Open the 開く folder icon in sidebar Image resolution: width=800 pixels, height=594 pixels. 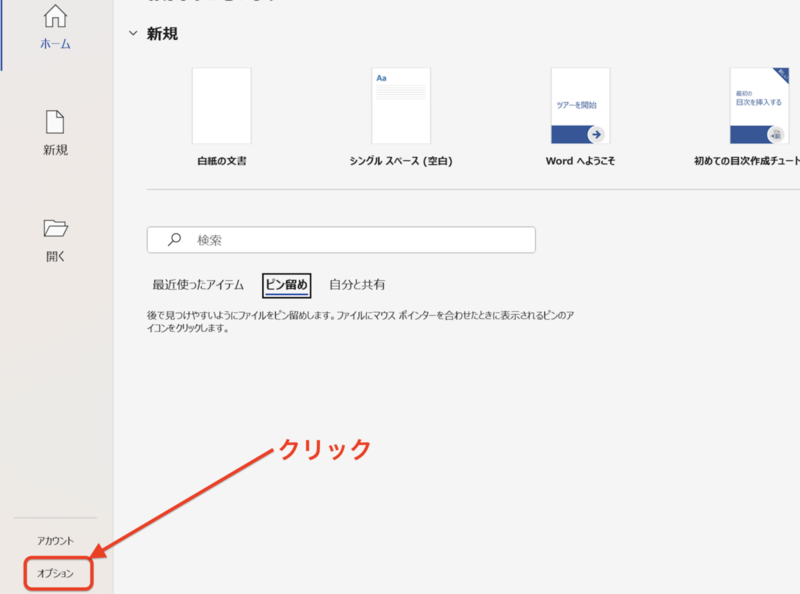pos(55,228)
